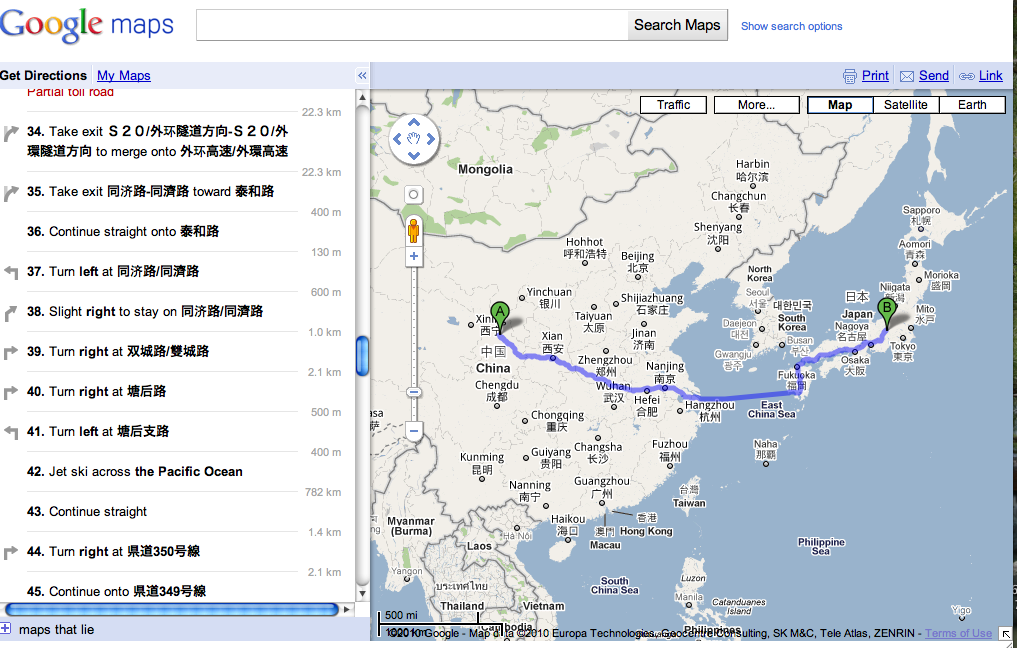The height and width of the screenshot is (648, 1017).
Task: Click the 782 km distance label
Action: coord(323,492)
